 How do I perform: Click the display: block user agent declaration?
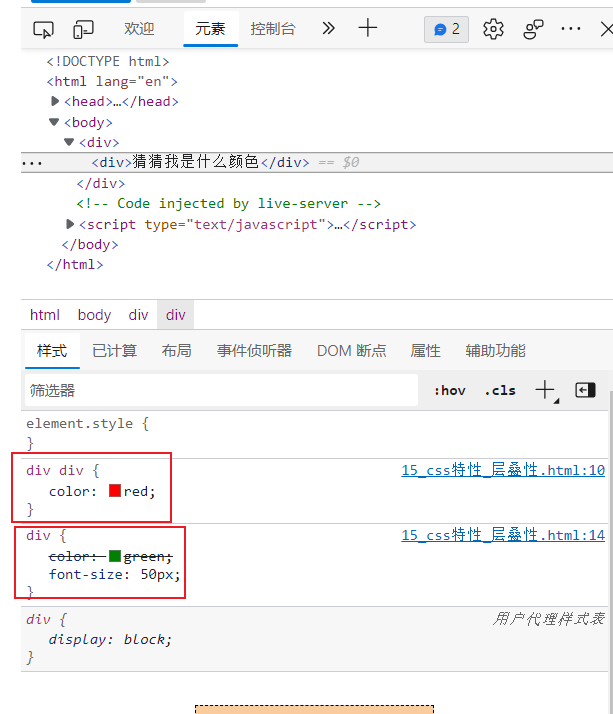[110, 639]
